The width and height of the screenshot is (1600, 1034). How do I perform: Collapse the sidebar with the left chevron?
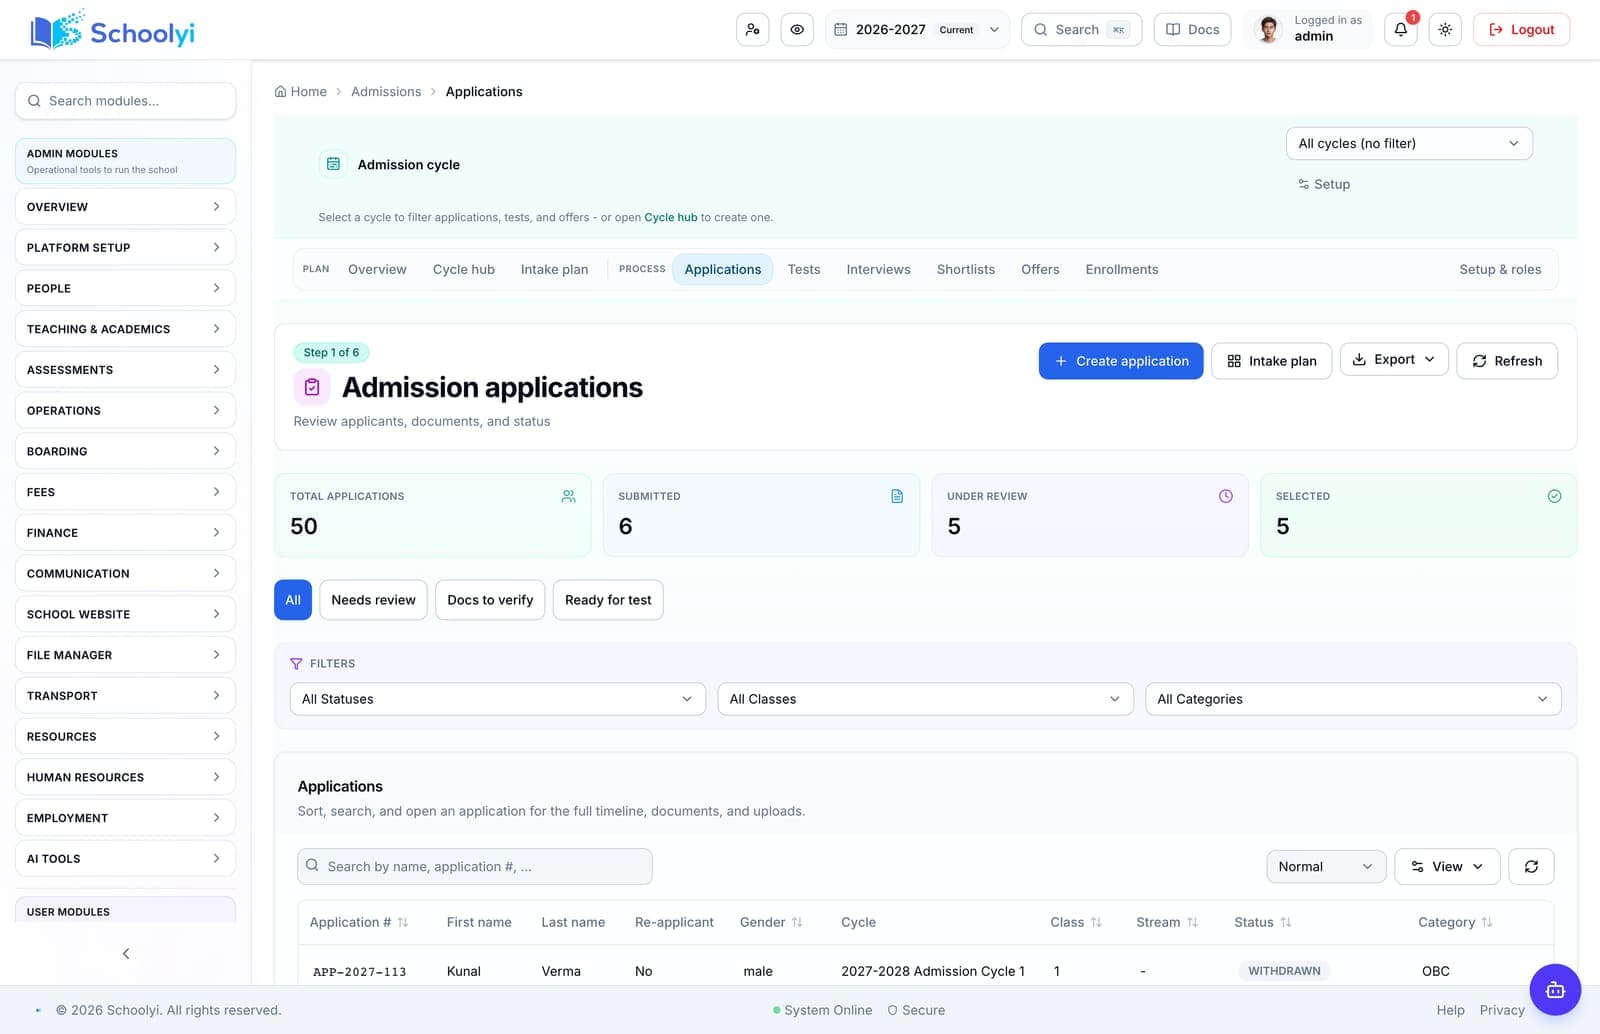(x=126, y=953)
